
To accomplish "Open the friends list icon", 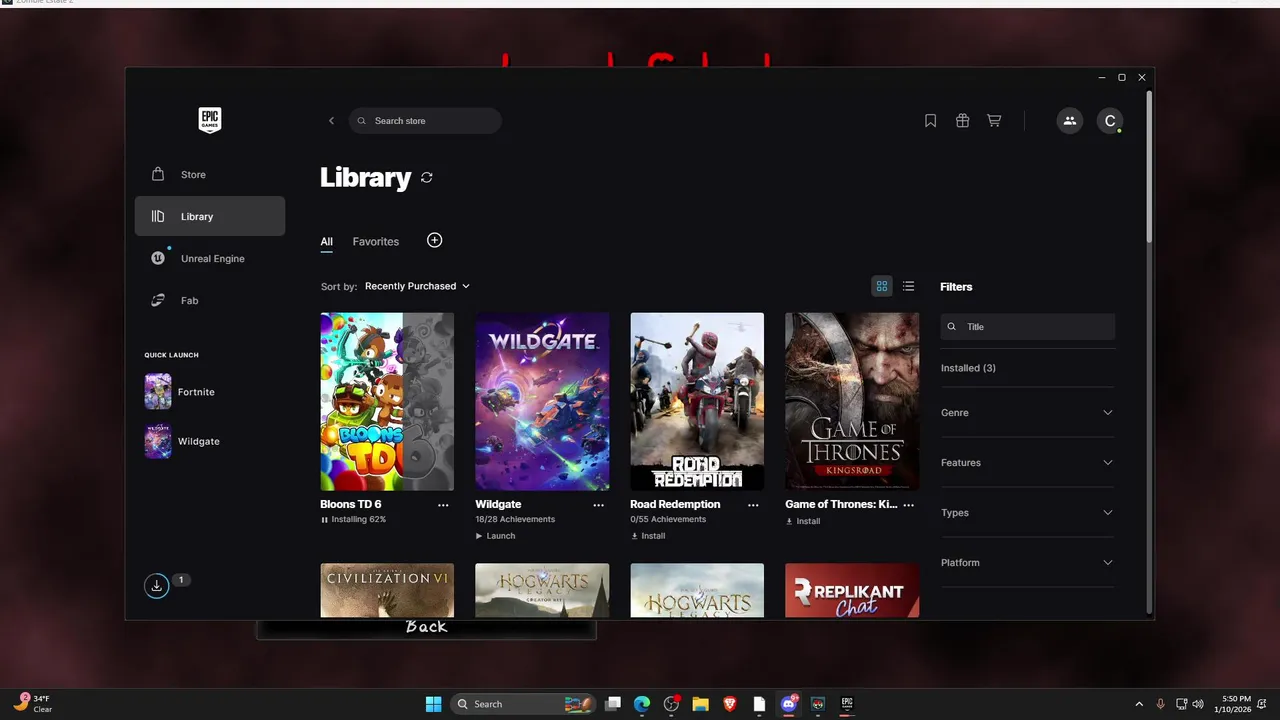I will point(1069,121).
